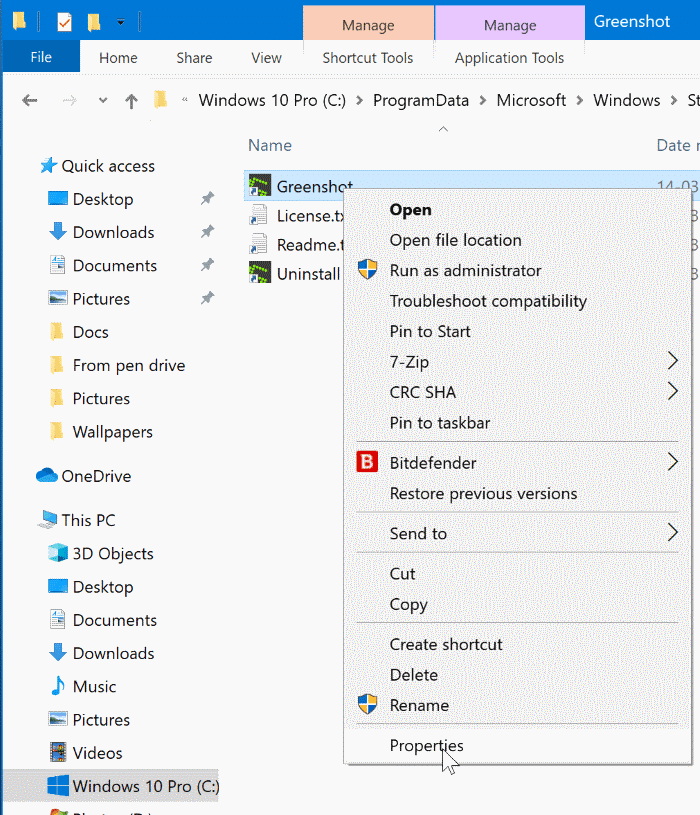Open 3D Objects under This PC
The image size is (700, 815).
113,554
